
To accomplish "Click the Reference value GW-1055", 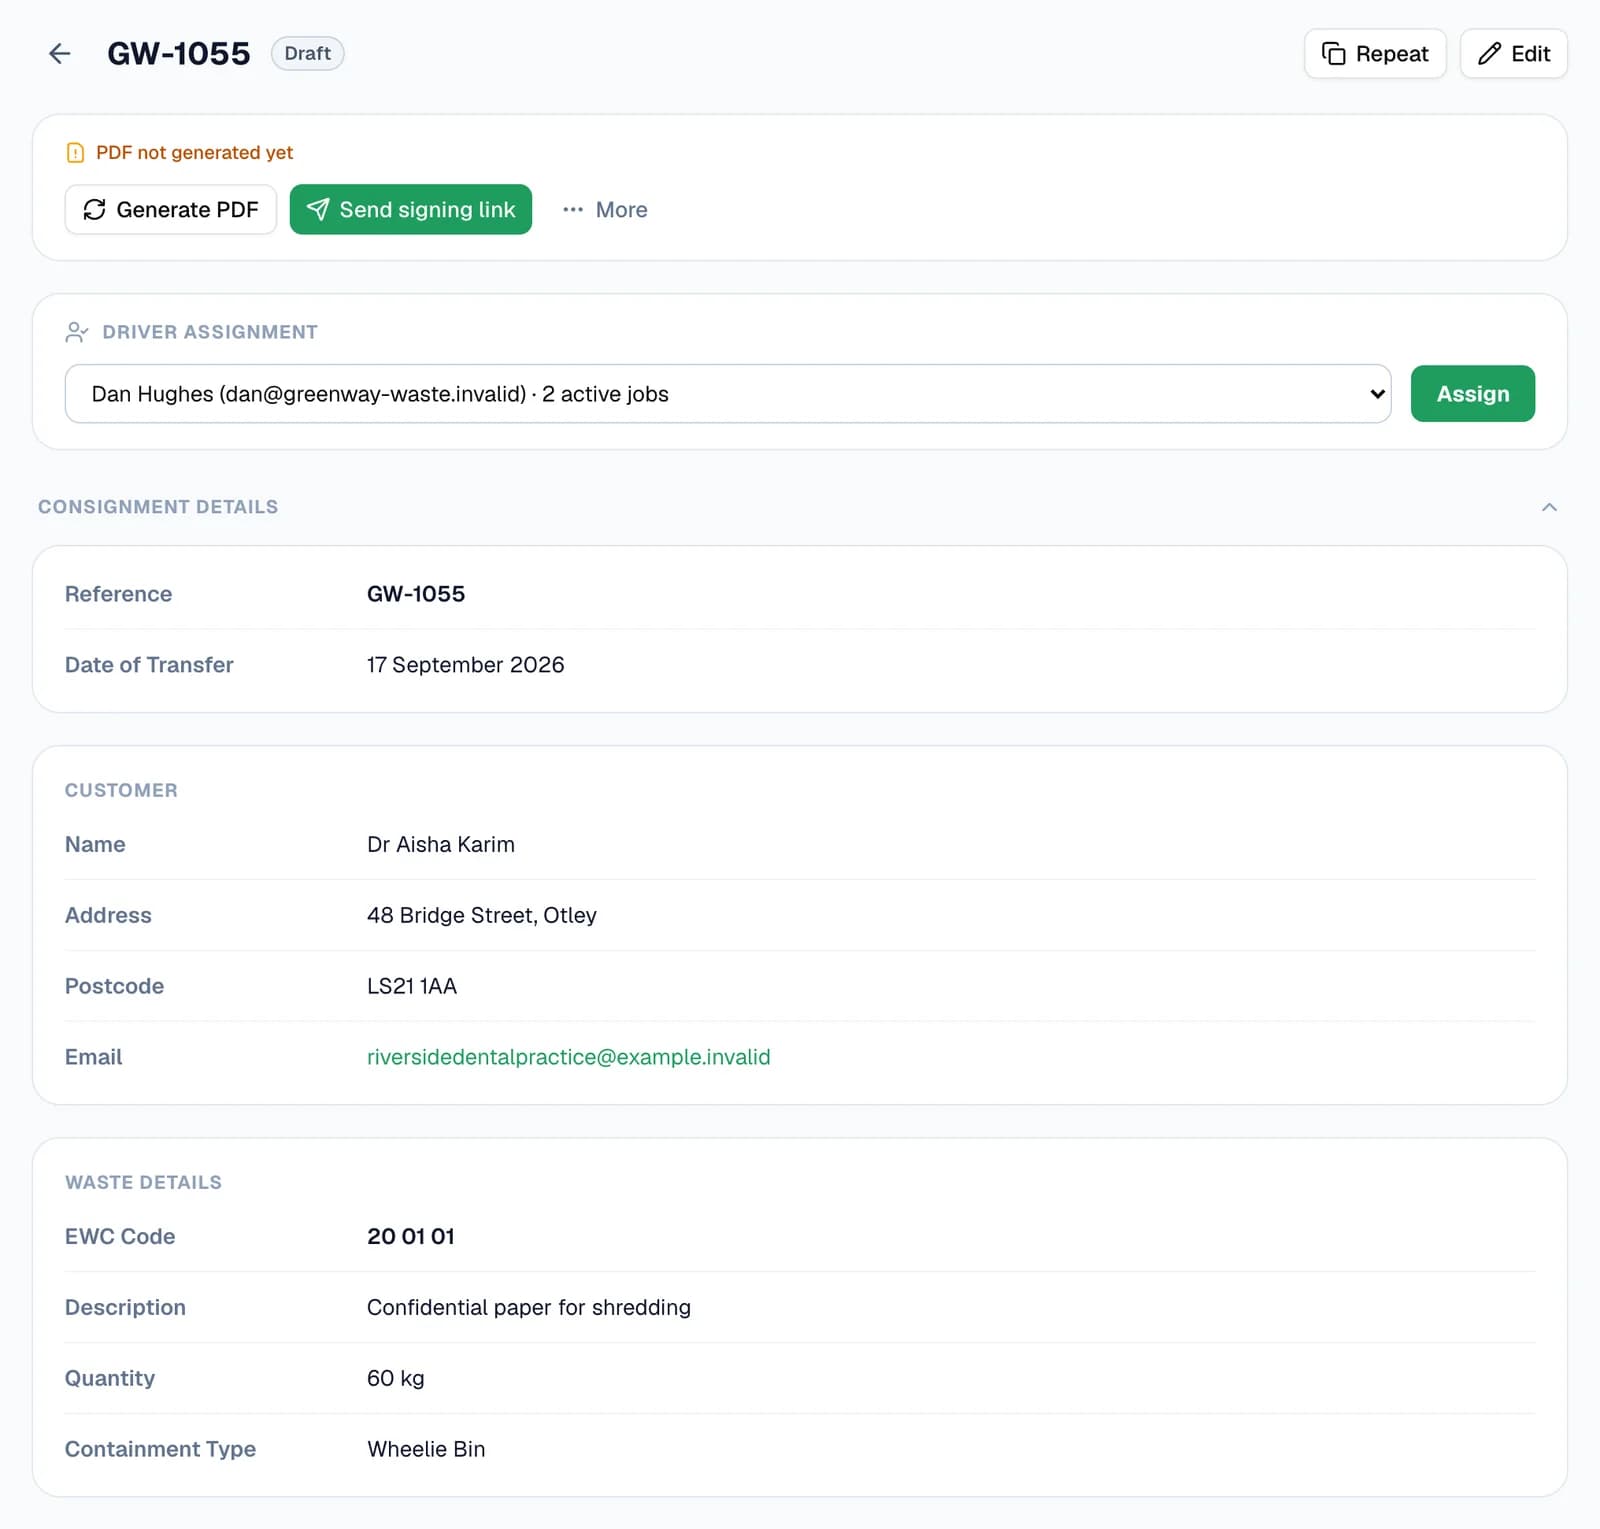I will click(416, 594).
